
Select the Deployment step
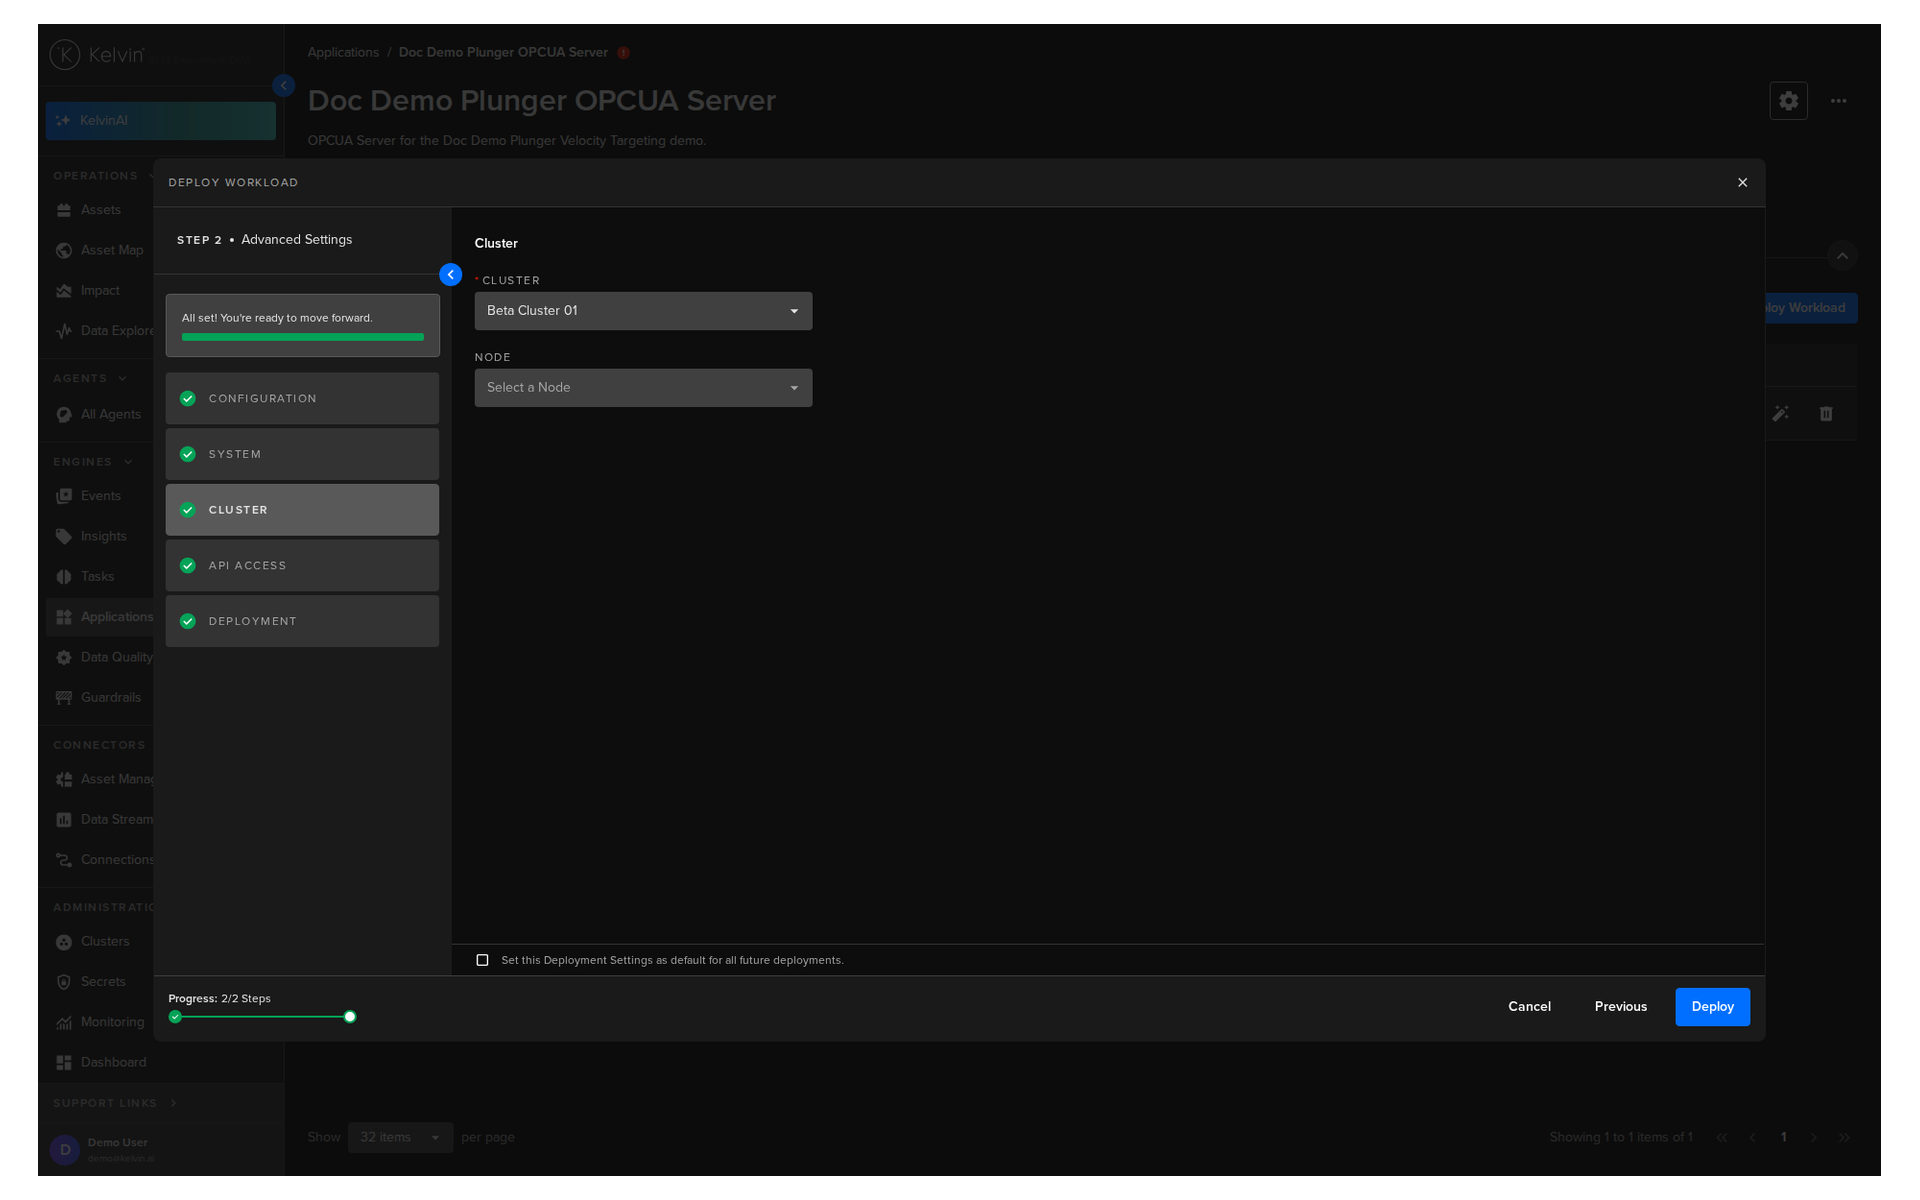[x=302, y=622]
